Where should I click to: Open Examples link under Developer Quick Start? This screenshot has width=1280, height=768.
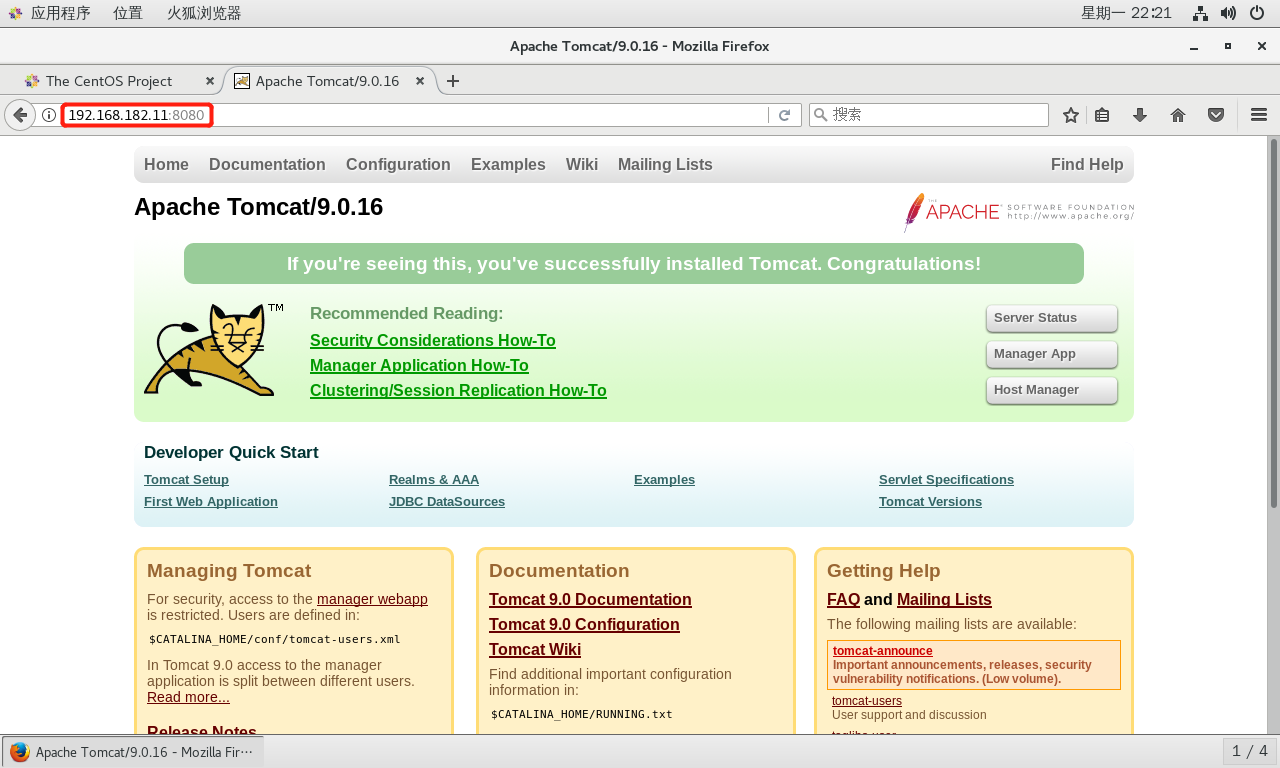coord(664,480)
